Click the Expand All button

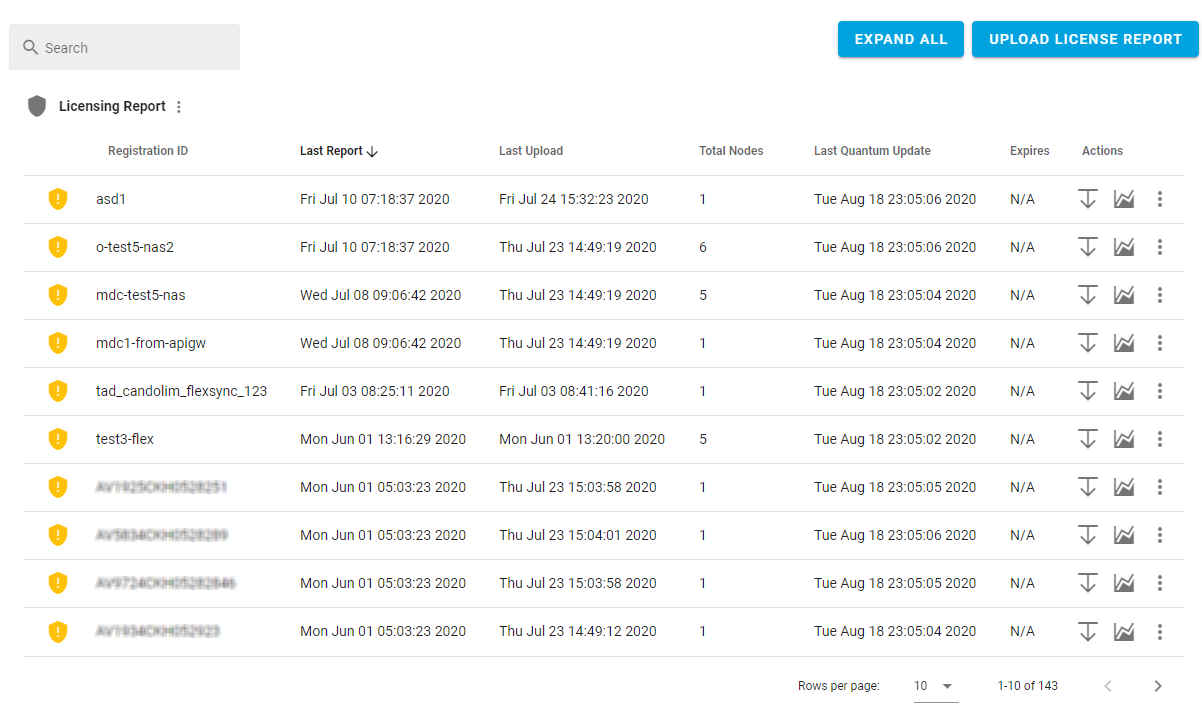tap(900, 39)
